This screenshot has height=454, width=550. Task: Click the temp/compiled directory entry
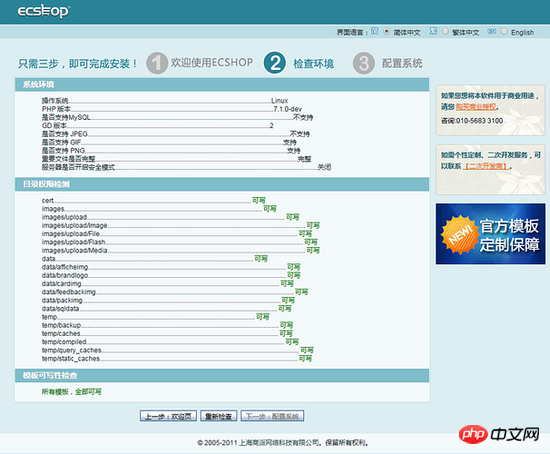tap(64, 342)
